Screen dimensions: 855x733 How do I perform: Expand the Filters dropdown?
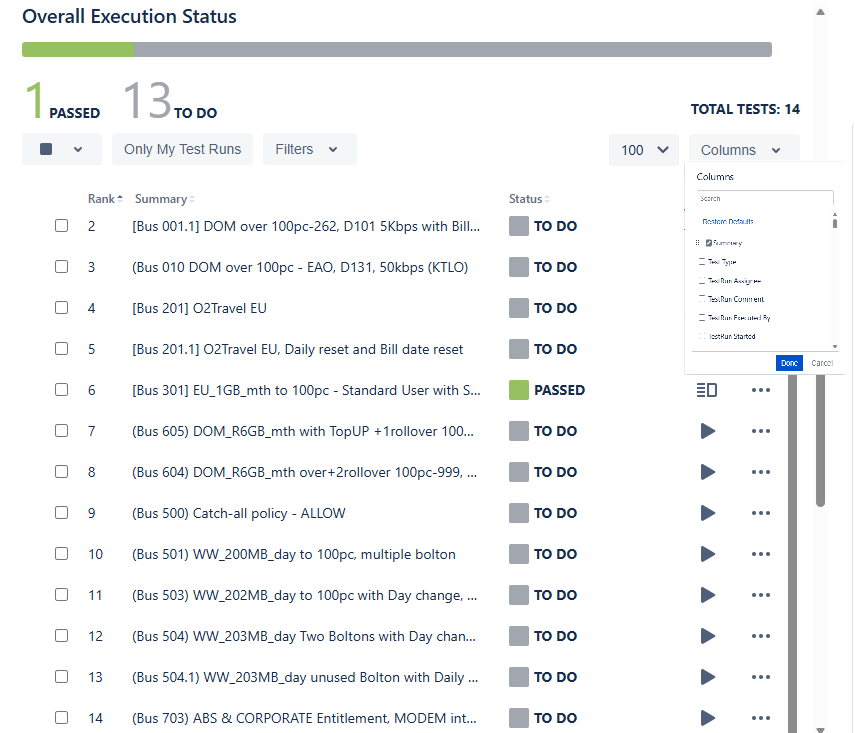click(x=309, y=149)
